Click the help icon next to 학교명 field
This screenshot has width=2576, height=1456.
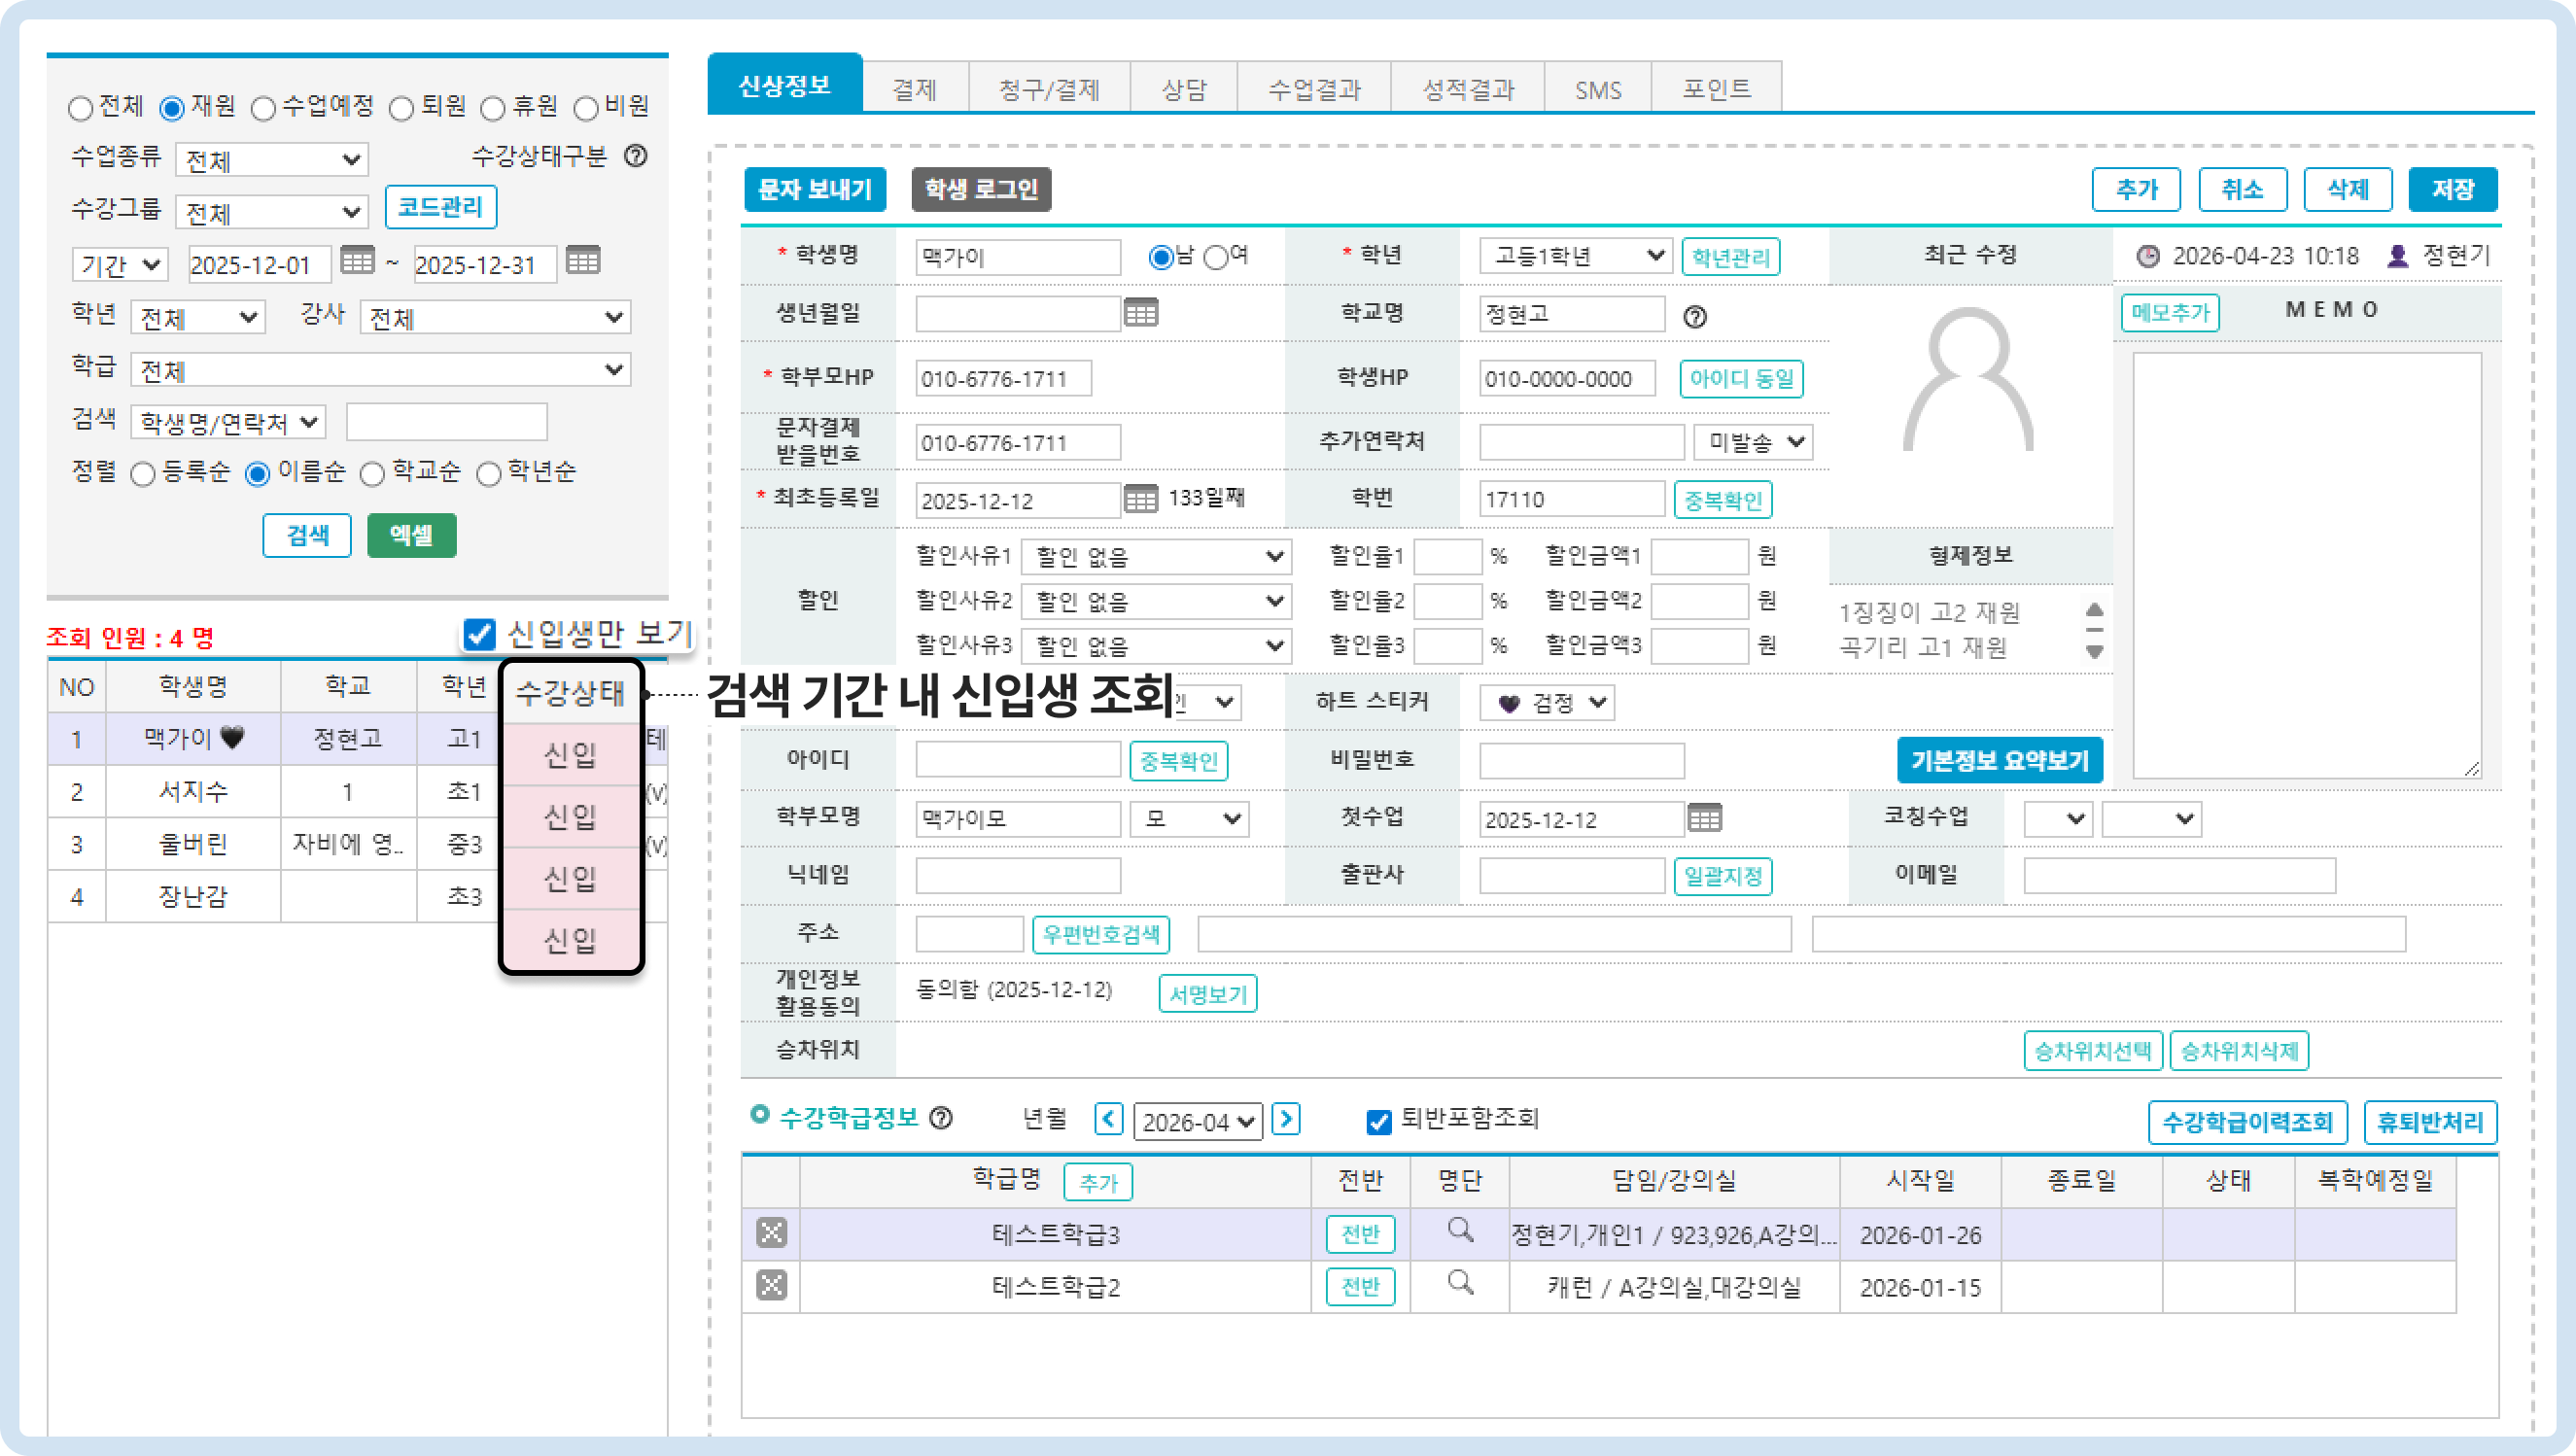[x=1694, y=317]
